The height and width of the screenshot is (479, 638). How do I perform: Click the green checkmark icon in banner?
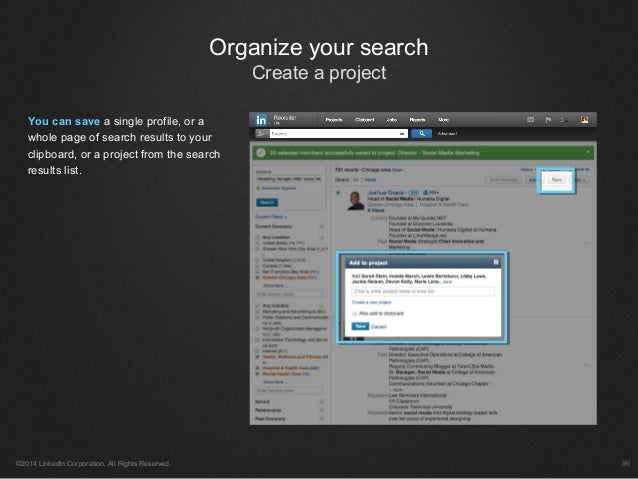point(261,153)
